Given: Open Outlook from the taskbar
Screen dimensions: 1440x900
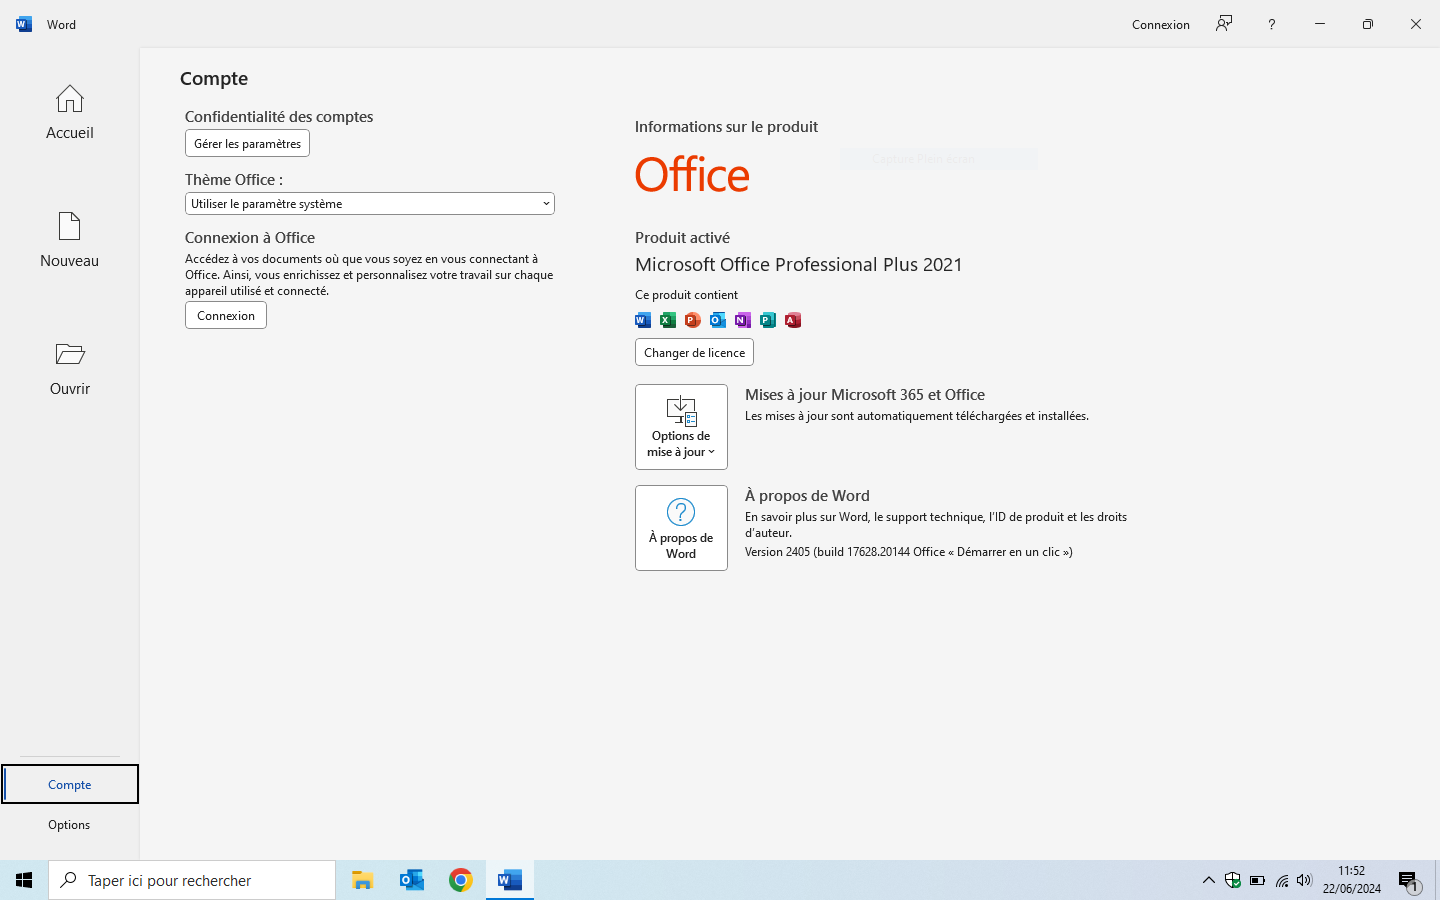Looking at the screenshot, I should (x=411, y=880).
